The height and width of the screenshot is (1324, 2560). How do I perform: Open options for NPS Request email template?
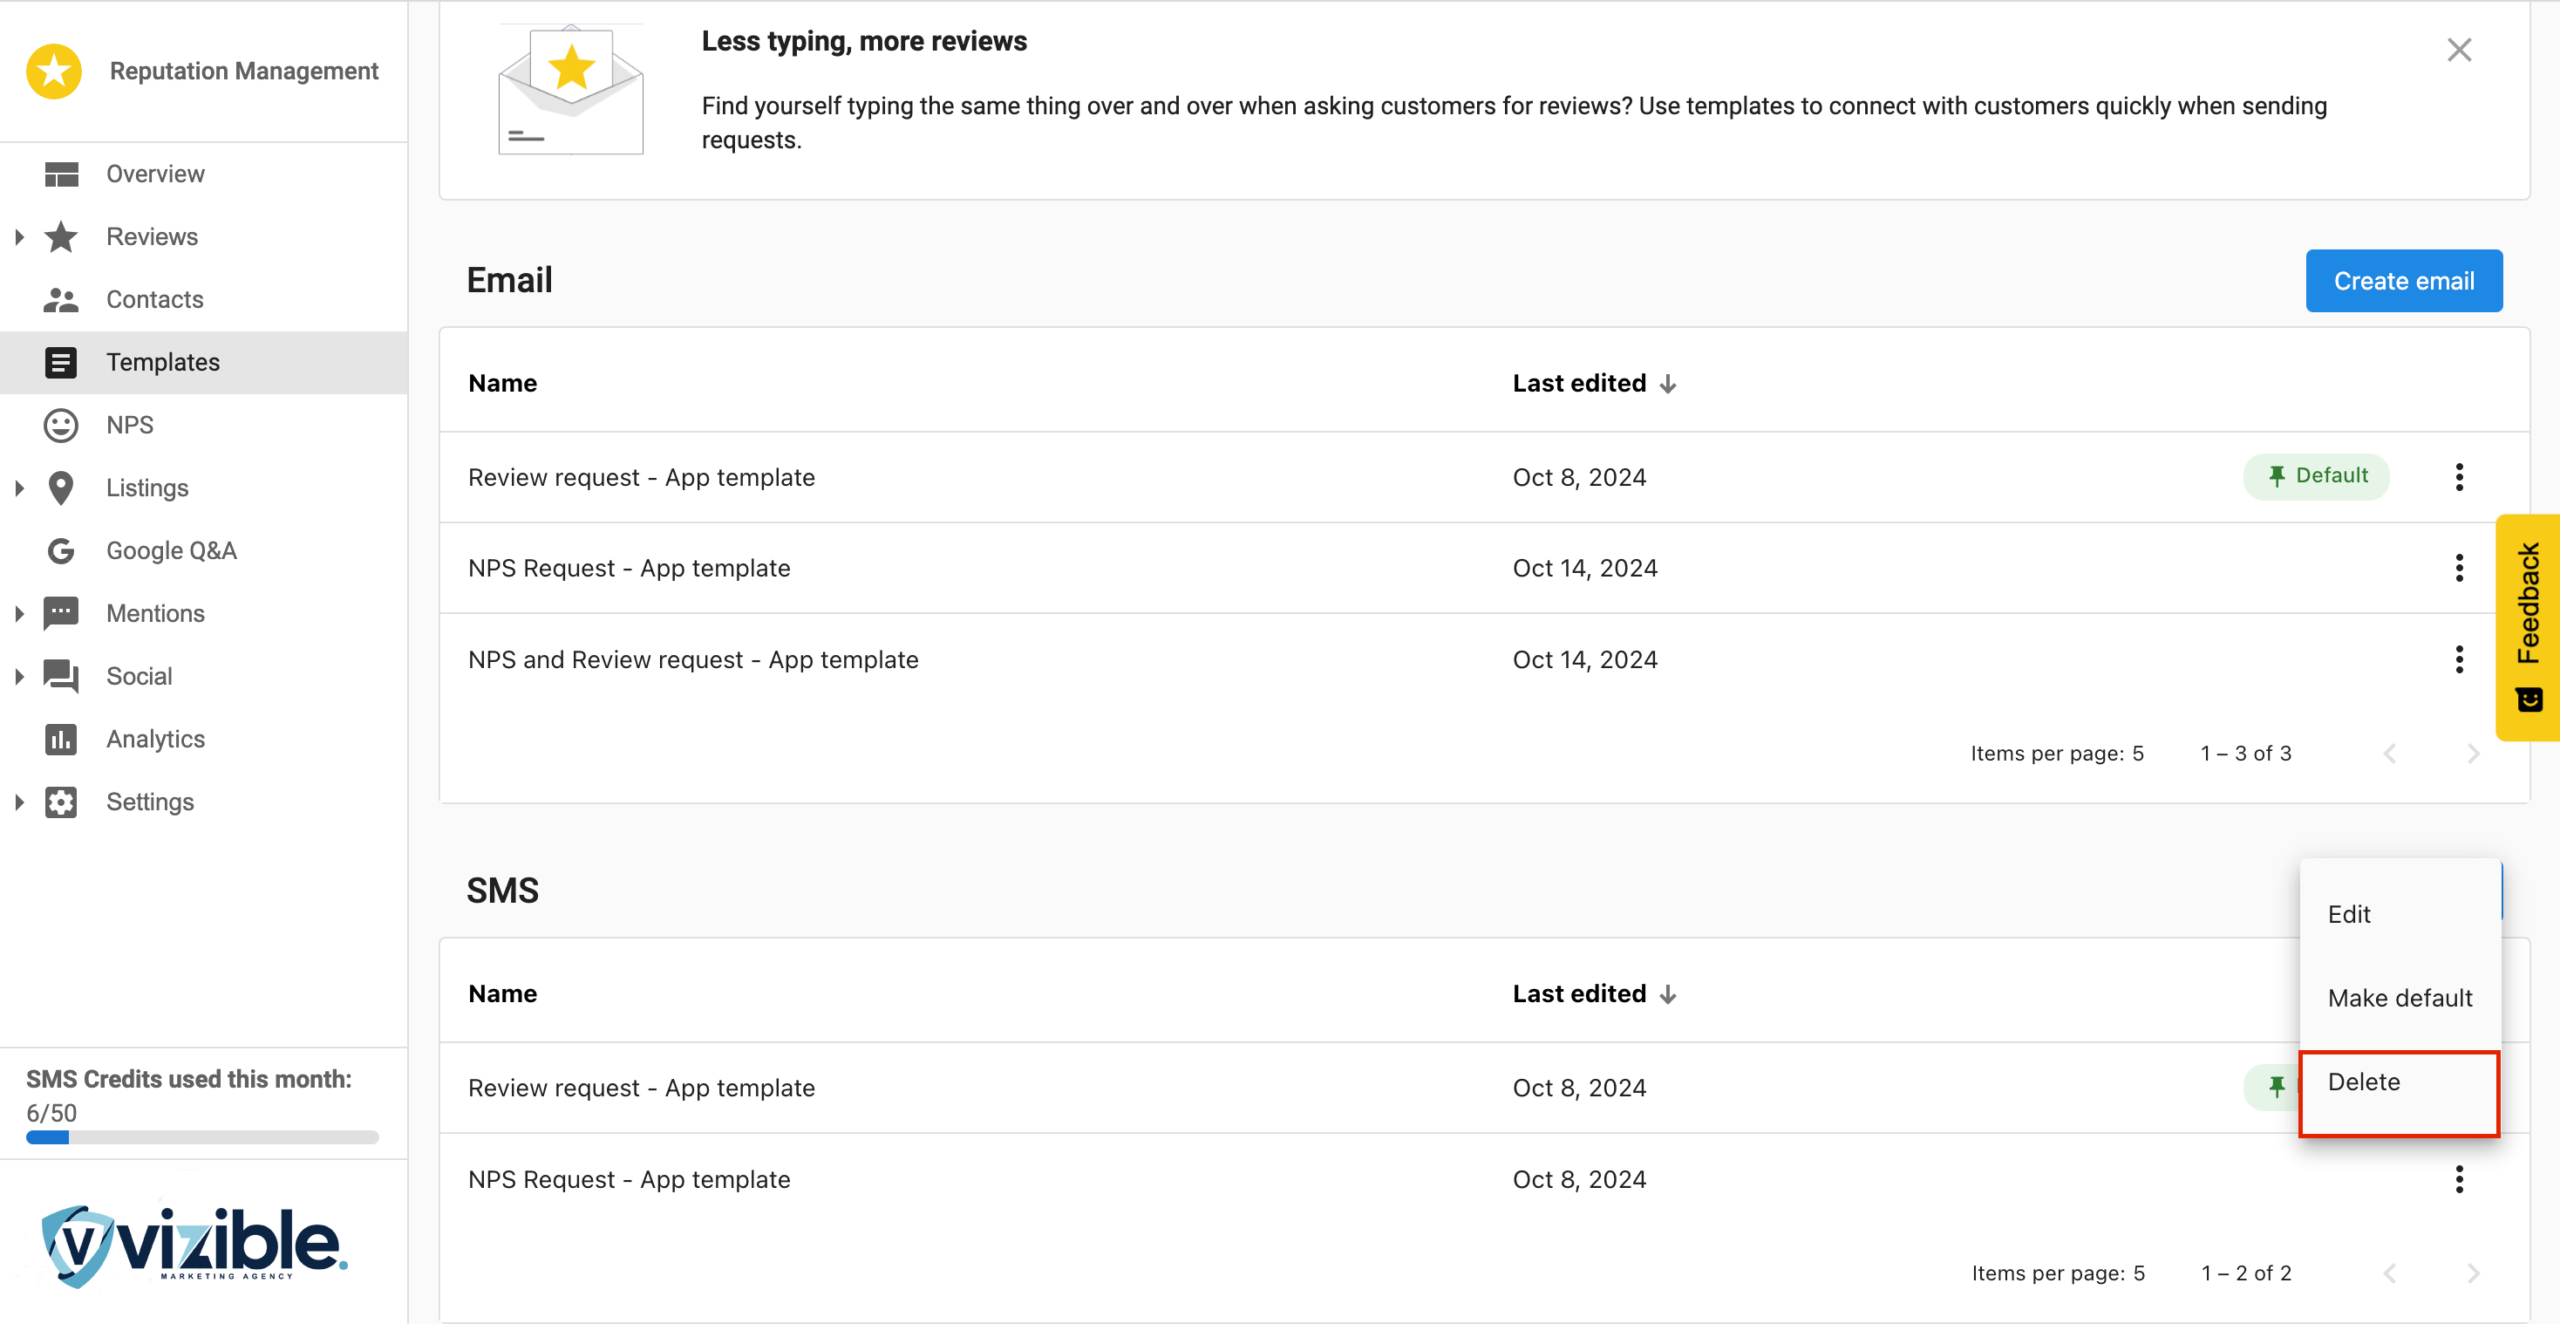(x=2459, y=568)
